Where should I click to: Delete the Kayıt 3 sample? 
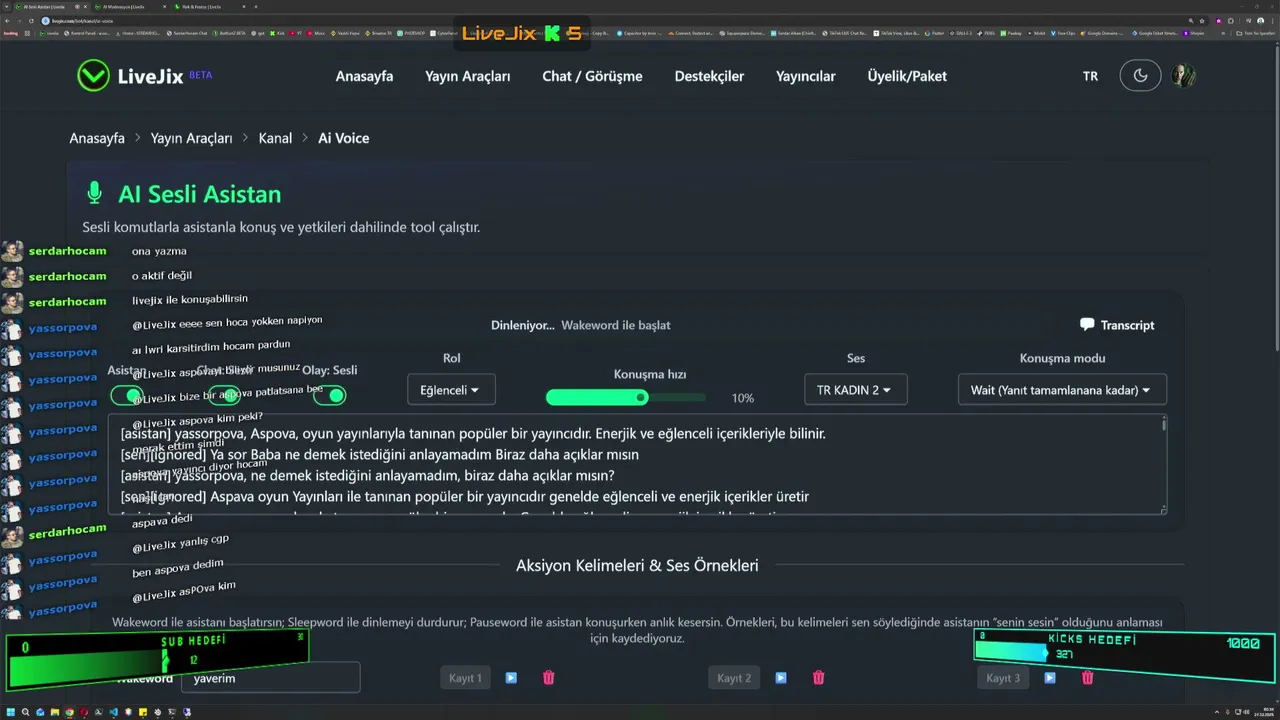pyautogui.click(x=1087, y=677)
